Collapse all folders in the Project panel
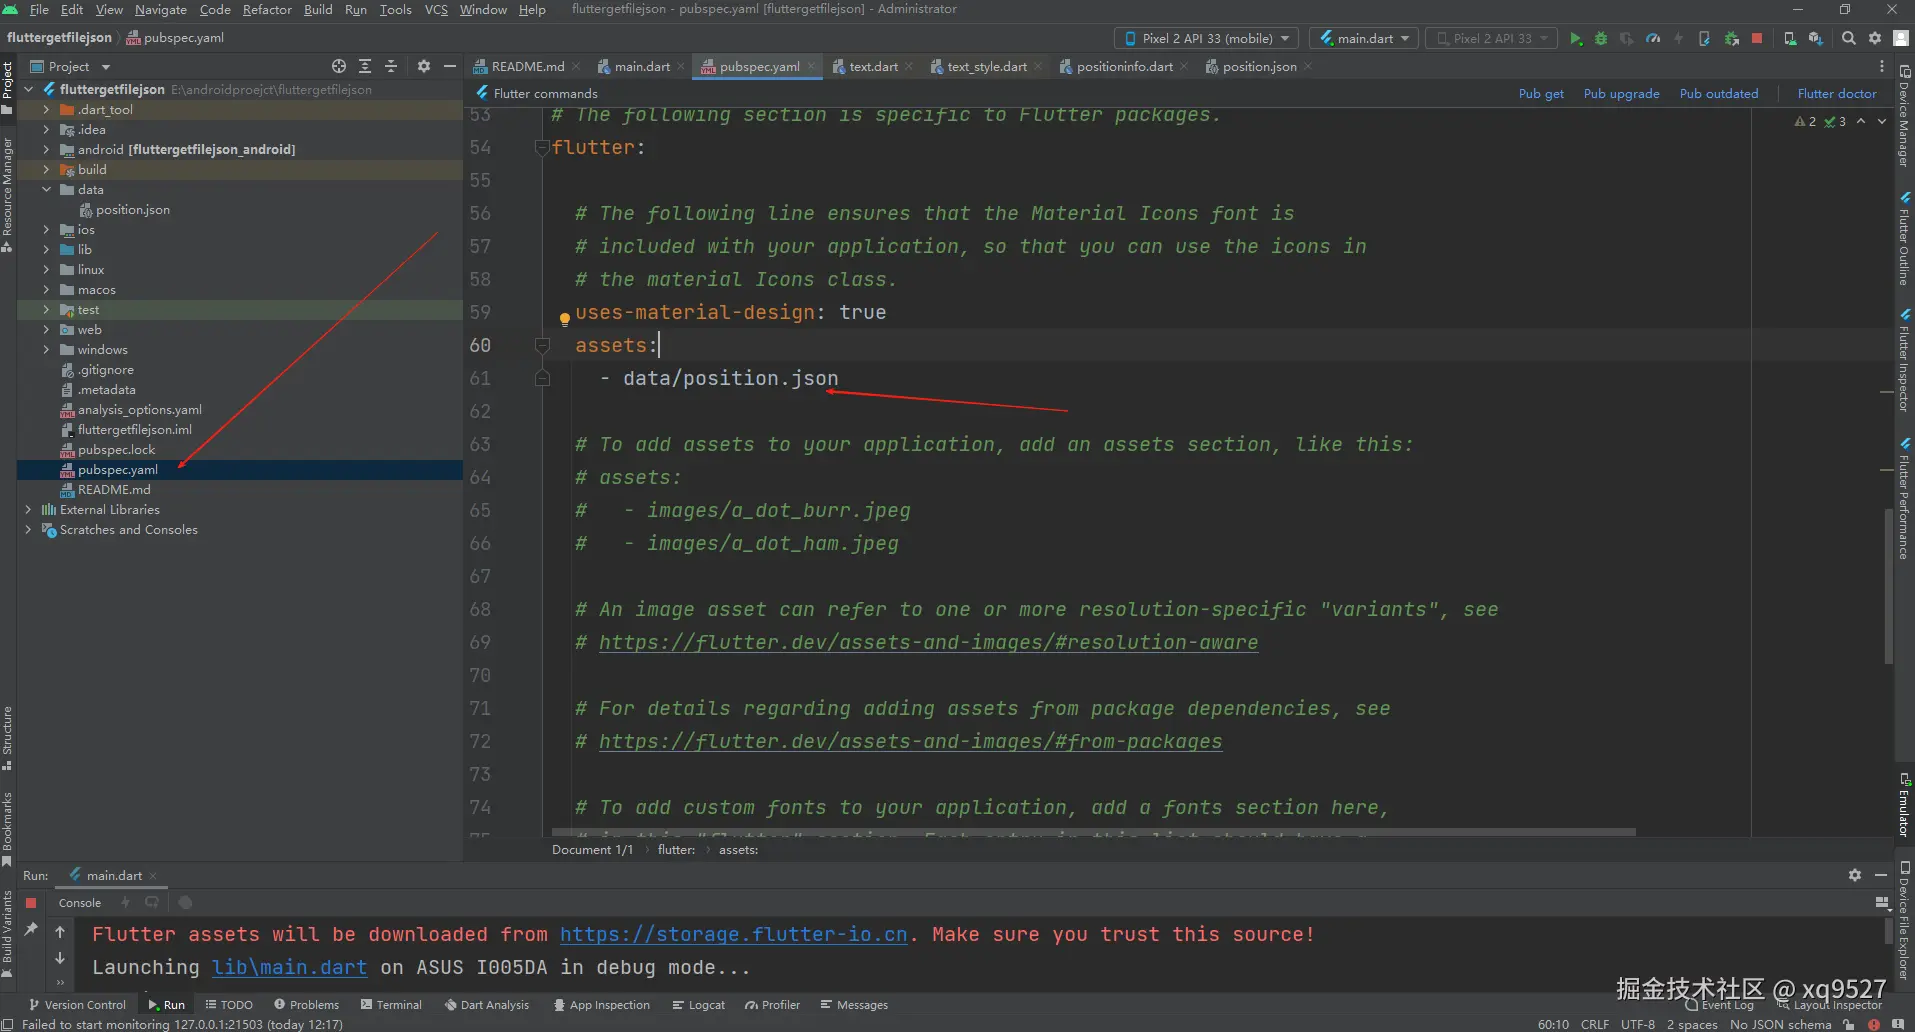Viewport: 1915px width, 1032px height. point(391,66)
